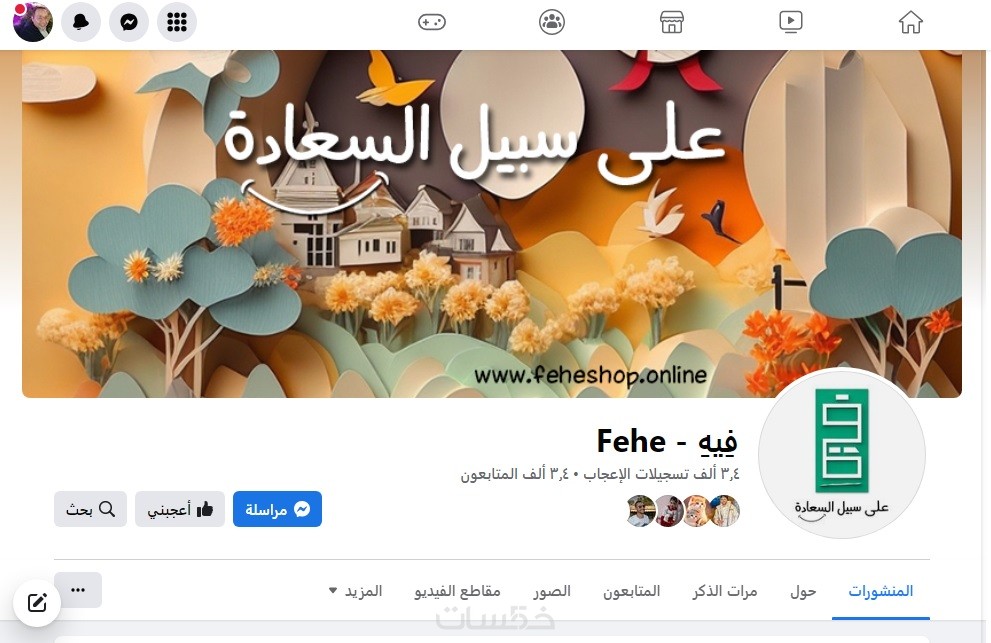Open the account profile avatar
The image size is (991, 643).
pos(33,22)
